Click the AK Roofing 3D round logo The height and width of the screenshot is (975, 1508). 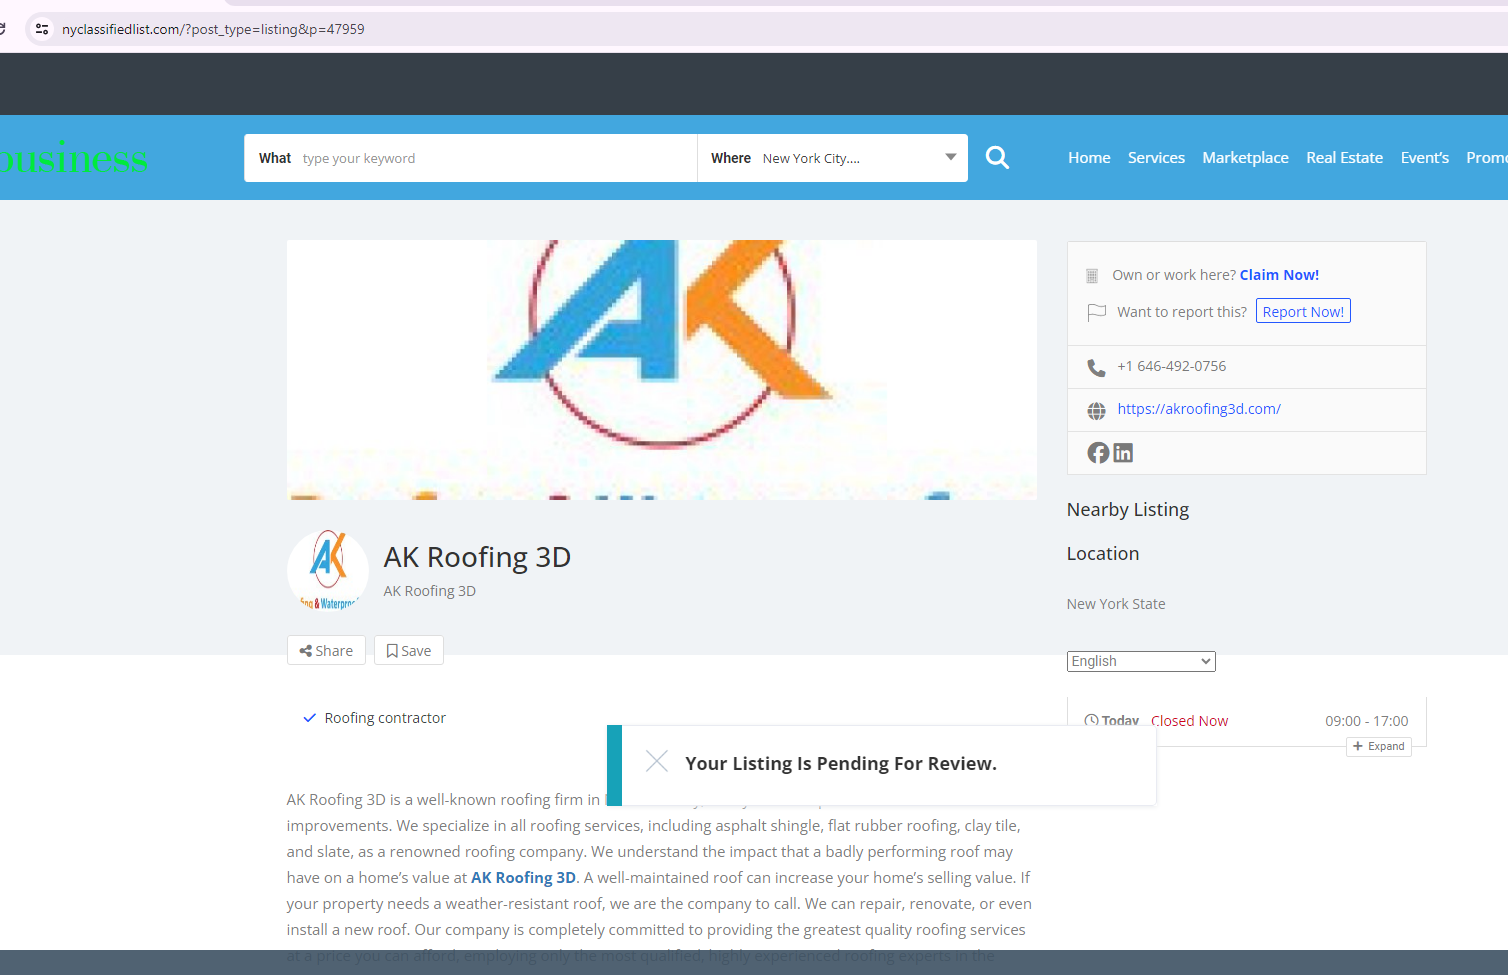[328, 570]
